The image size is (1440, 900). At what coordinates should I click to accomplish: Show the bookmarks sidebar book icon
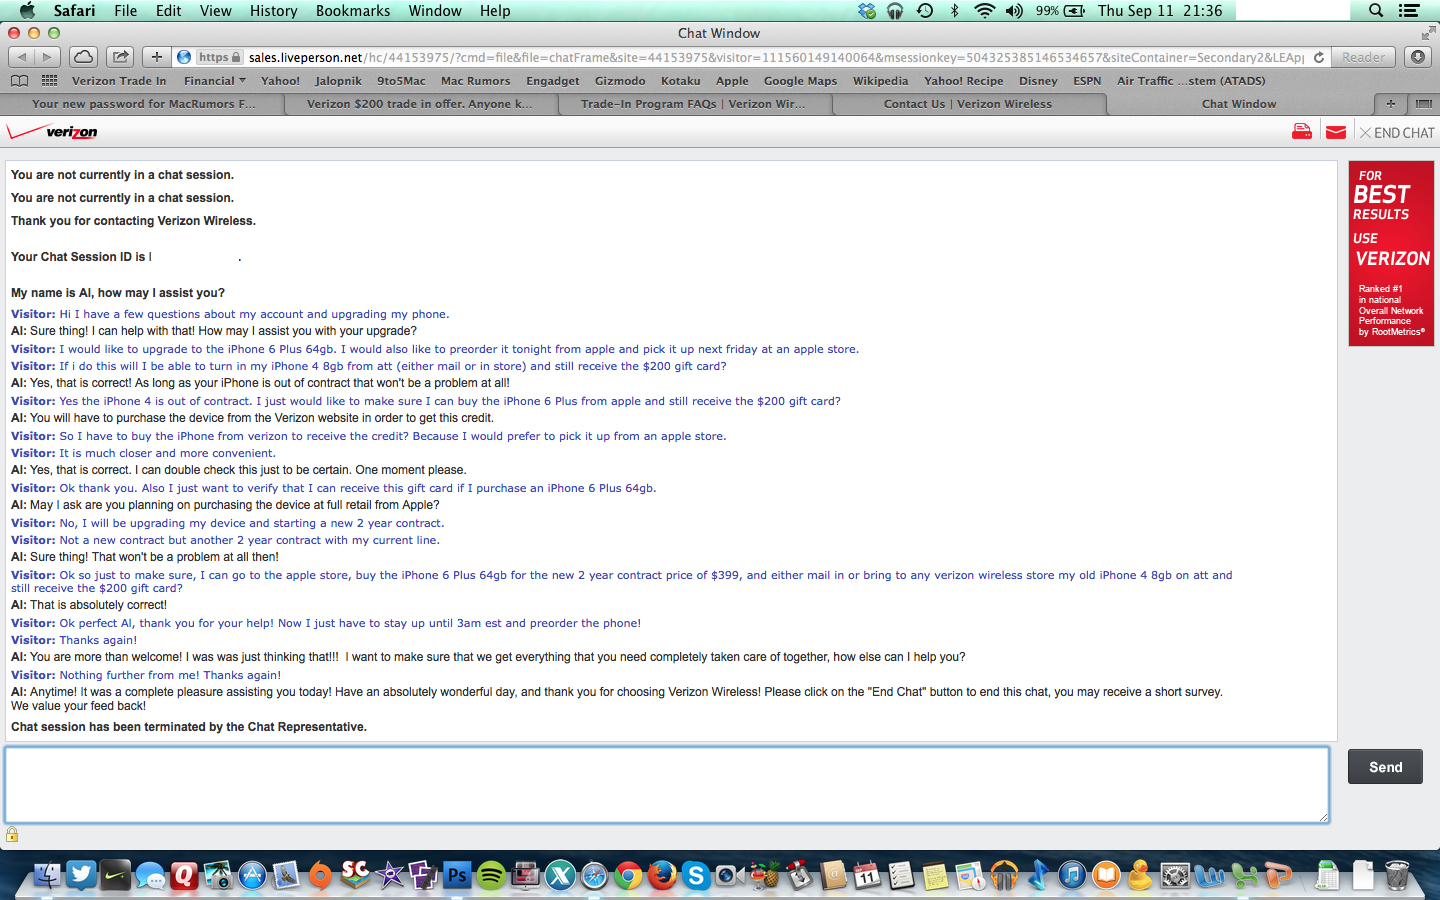pos(19,81)
